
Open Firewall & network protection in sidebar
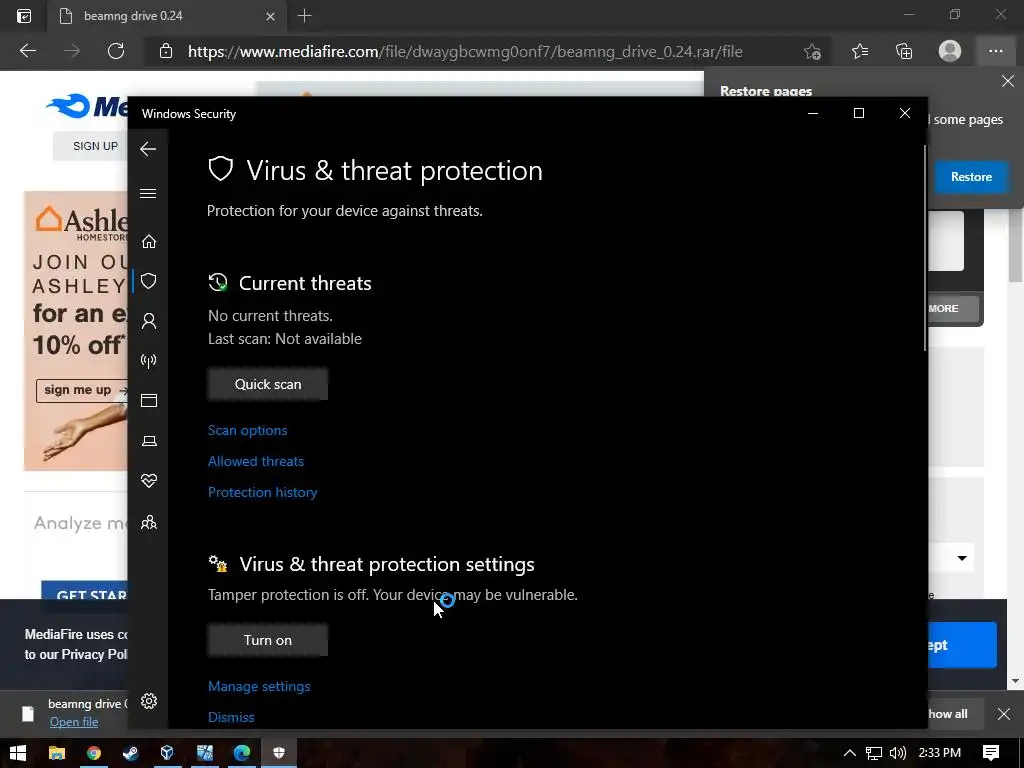[x=149, y=360]
